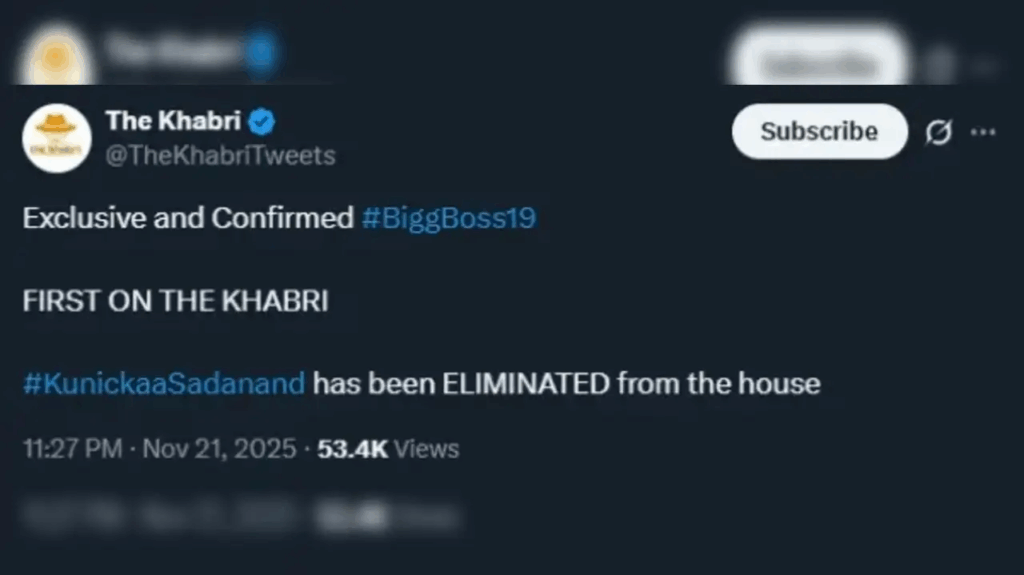
Task: Open the three-dot more options menu
Action: tap(983, 132)
